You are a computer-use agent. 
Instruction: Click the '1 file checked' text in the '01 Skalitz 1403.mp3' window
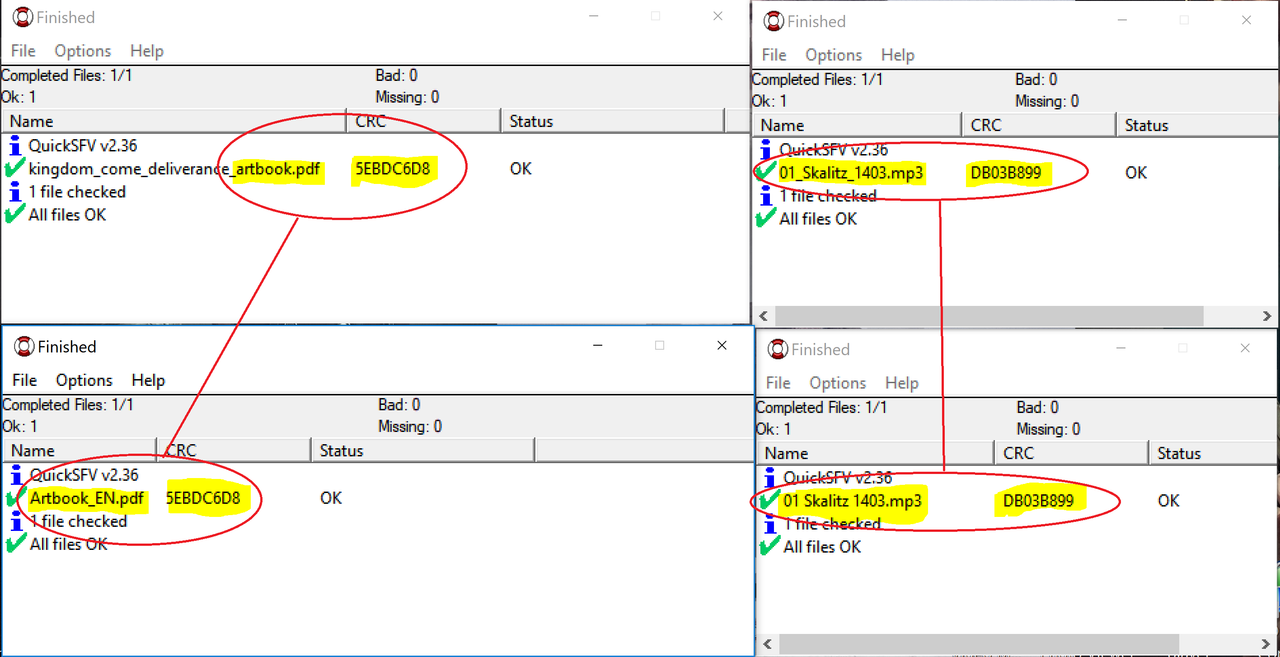[833, 523]
